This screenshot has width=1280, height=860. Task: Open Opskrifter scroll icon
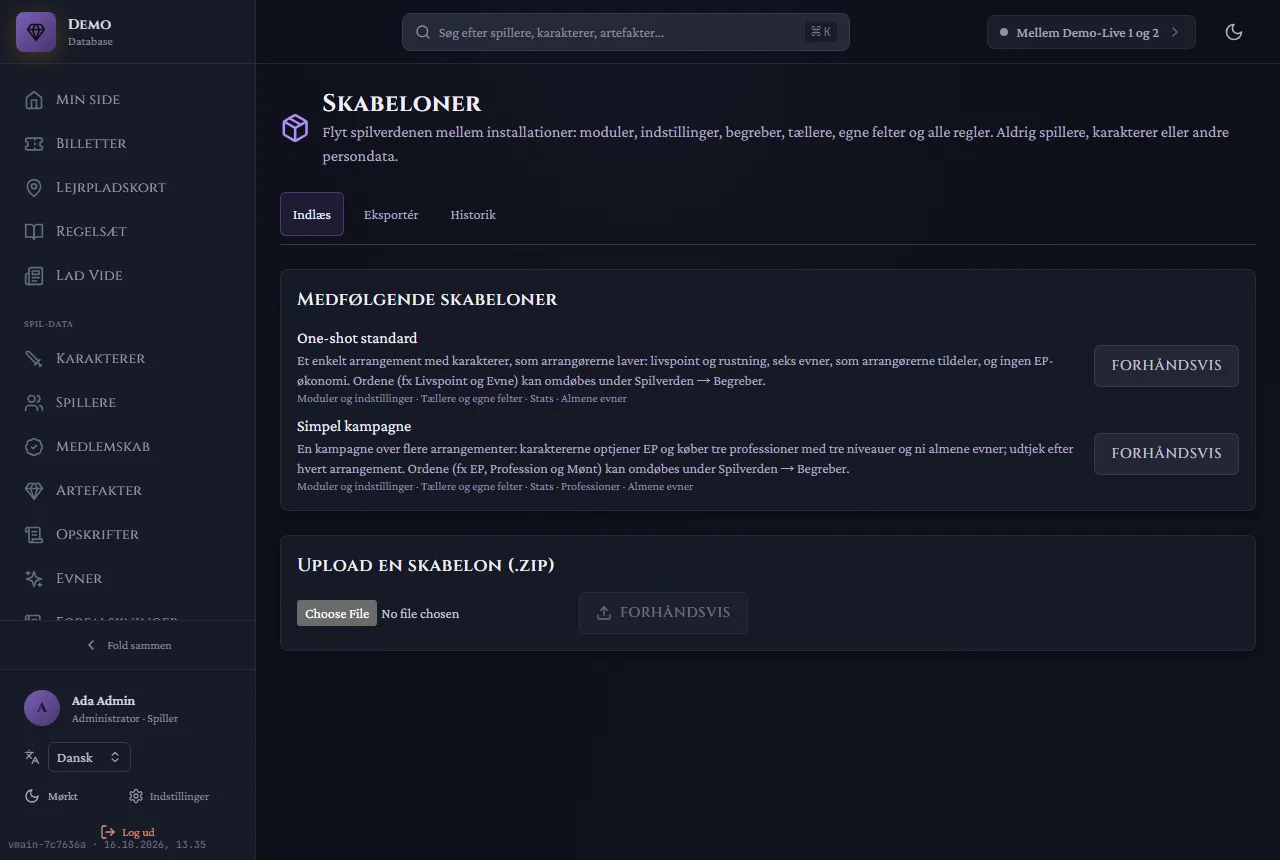click(34, 535)
